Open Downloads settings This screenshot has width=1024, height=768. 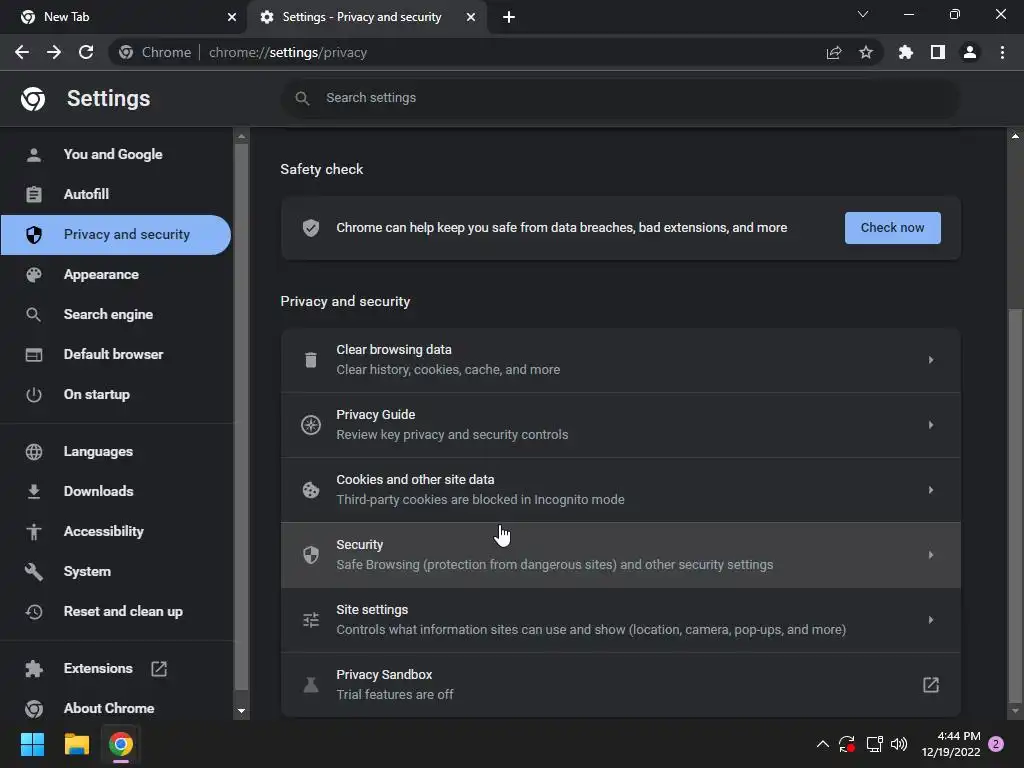[x=116, y=492]
